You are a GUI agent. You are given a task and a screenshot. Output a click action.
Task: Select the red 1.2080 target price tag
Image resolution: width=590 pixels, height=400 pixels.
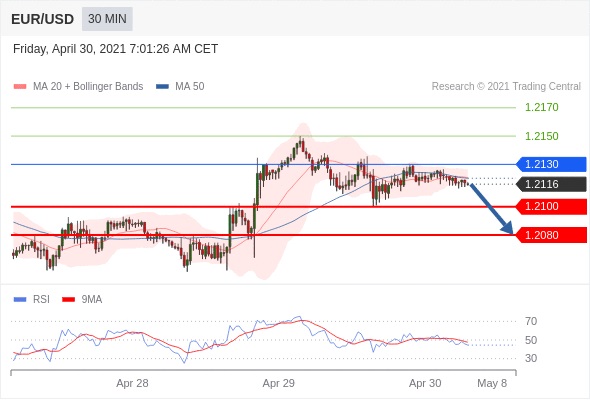551,235
